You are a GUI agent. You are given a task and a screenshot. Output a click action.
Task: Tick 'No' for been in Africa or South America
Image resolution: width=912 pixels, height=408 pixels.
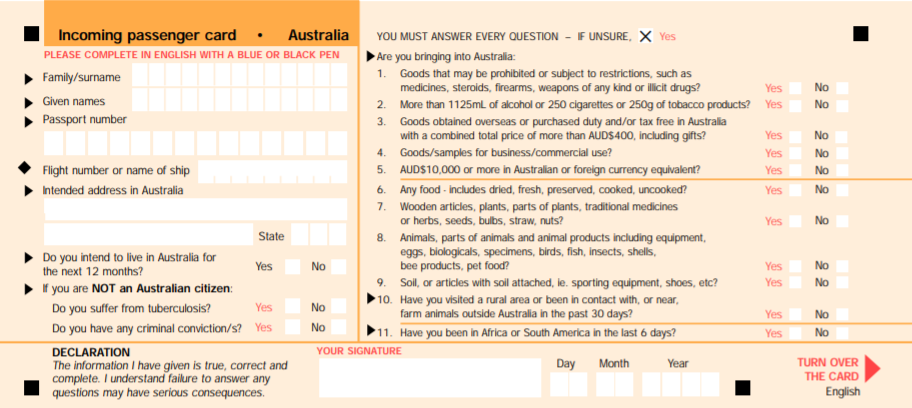coord(842,333)
